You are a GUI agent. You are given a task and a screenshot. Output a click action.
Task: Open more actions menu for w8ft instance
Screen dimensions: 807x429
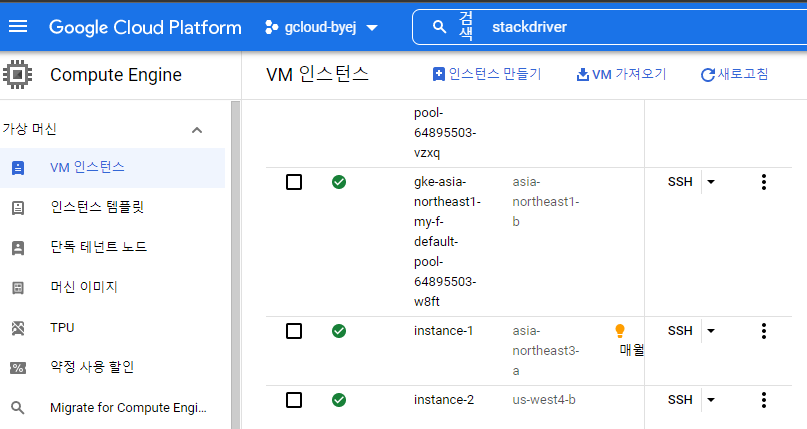pyautogui.click(x=764, y=182)
